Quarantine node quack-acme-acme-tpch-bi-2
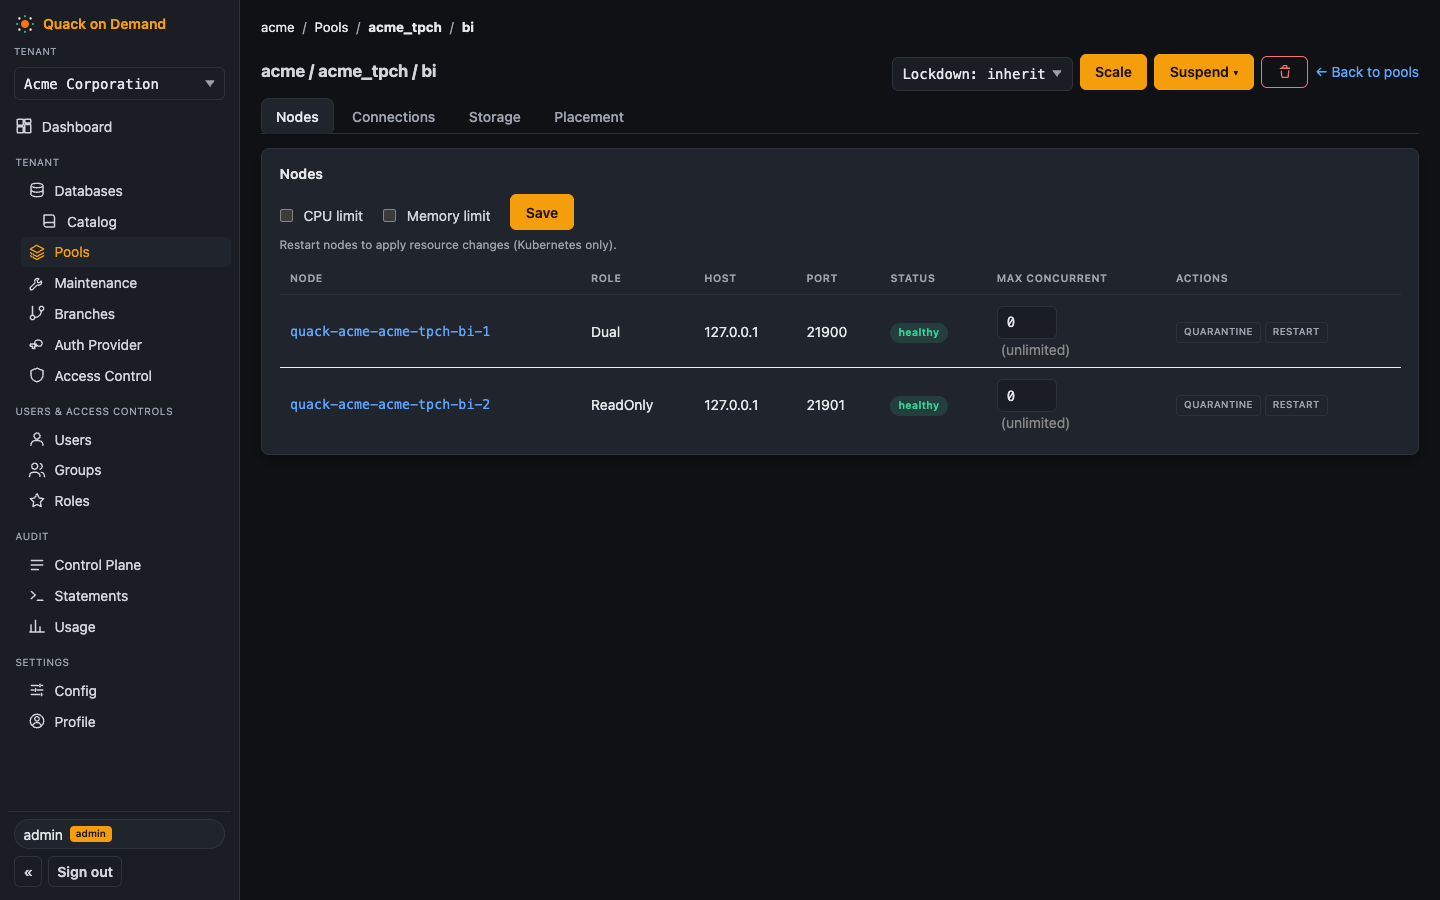The width and height of the screenshot is (1440, 900). (x=1218, y=405)
